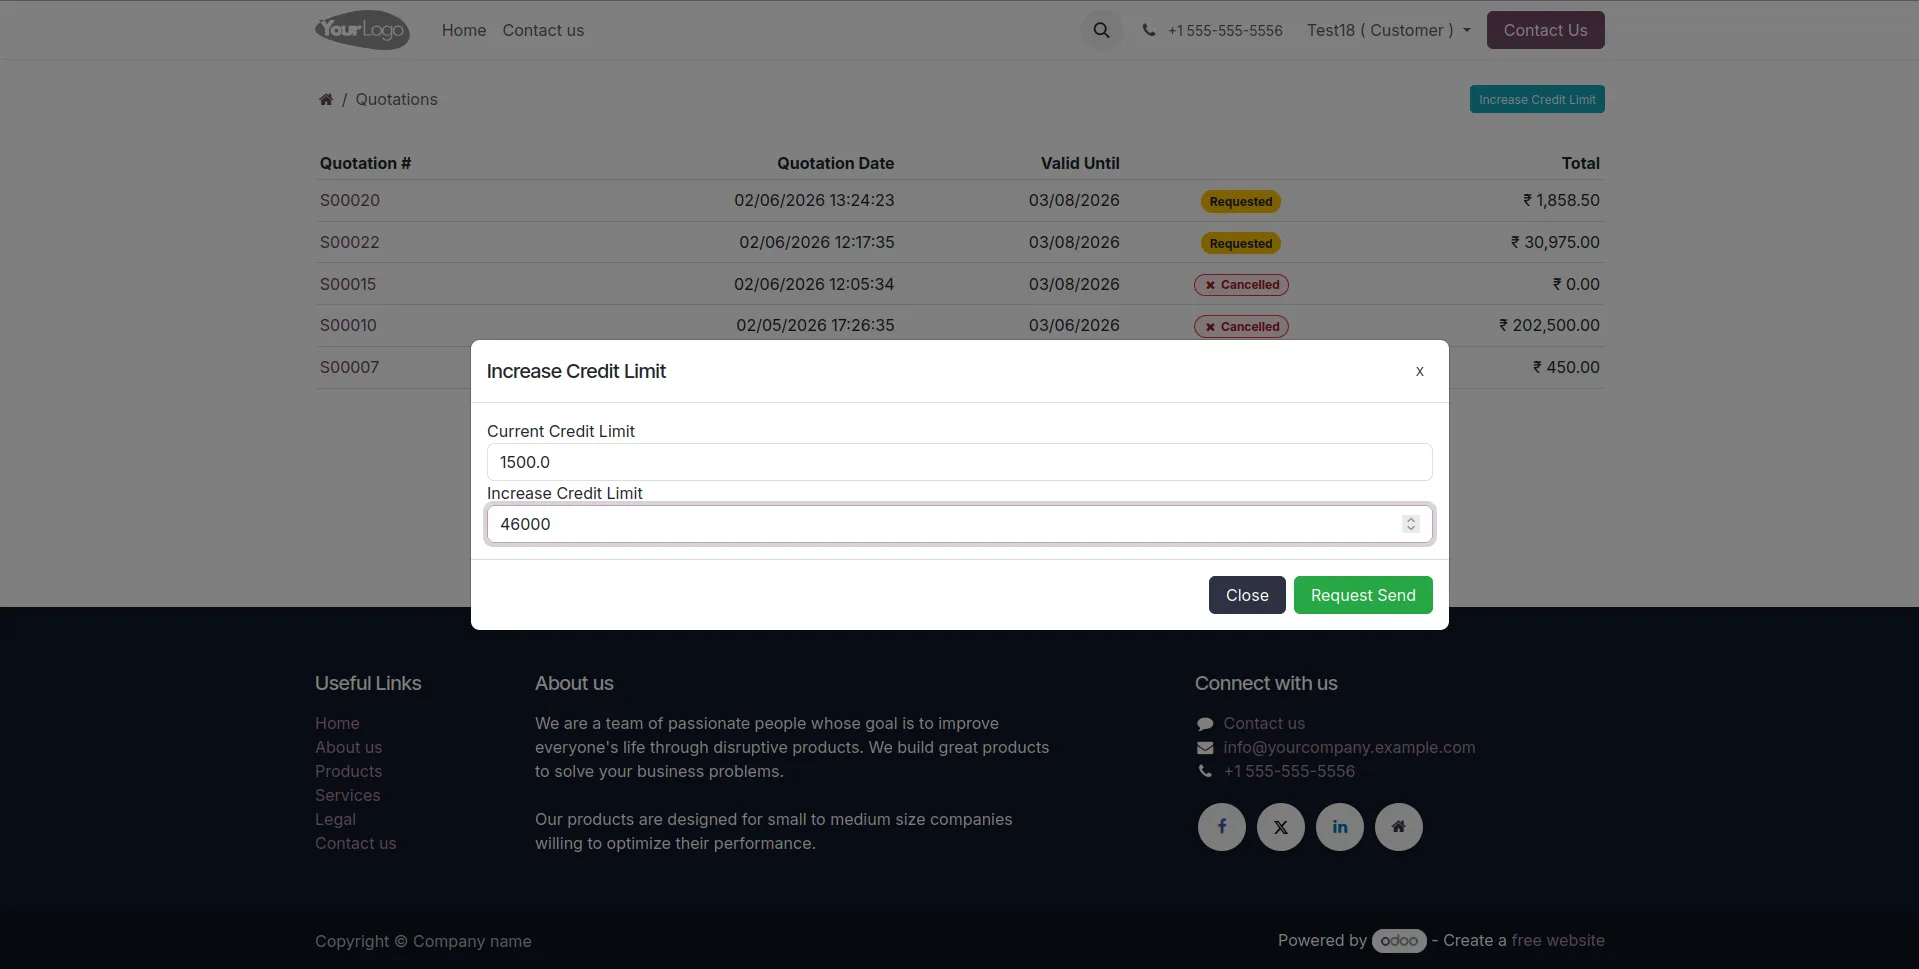This screenshot has width=1919, height=969.
Task: Open the X (Twitter) social icon
Action: coord(1280,827)
